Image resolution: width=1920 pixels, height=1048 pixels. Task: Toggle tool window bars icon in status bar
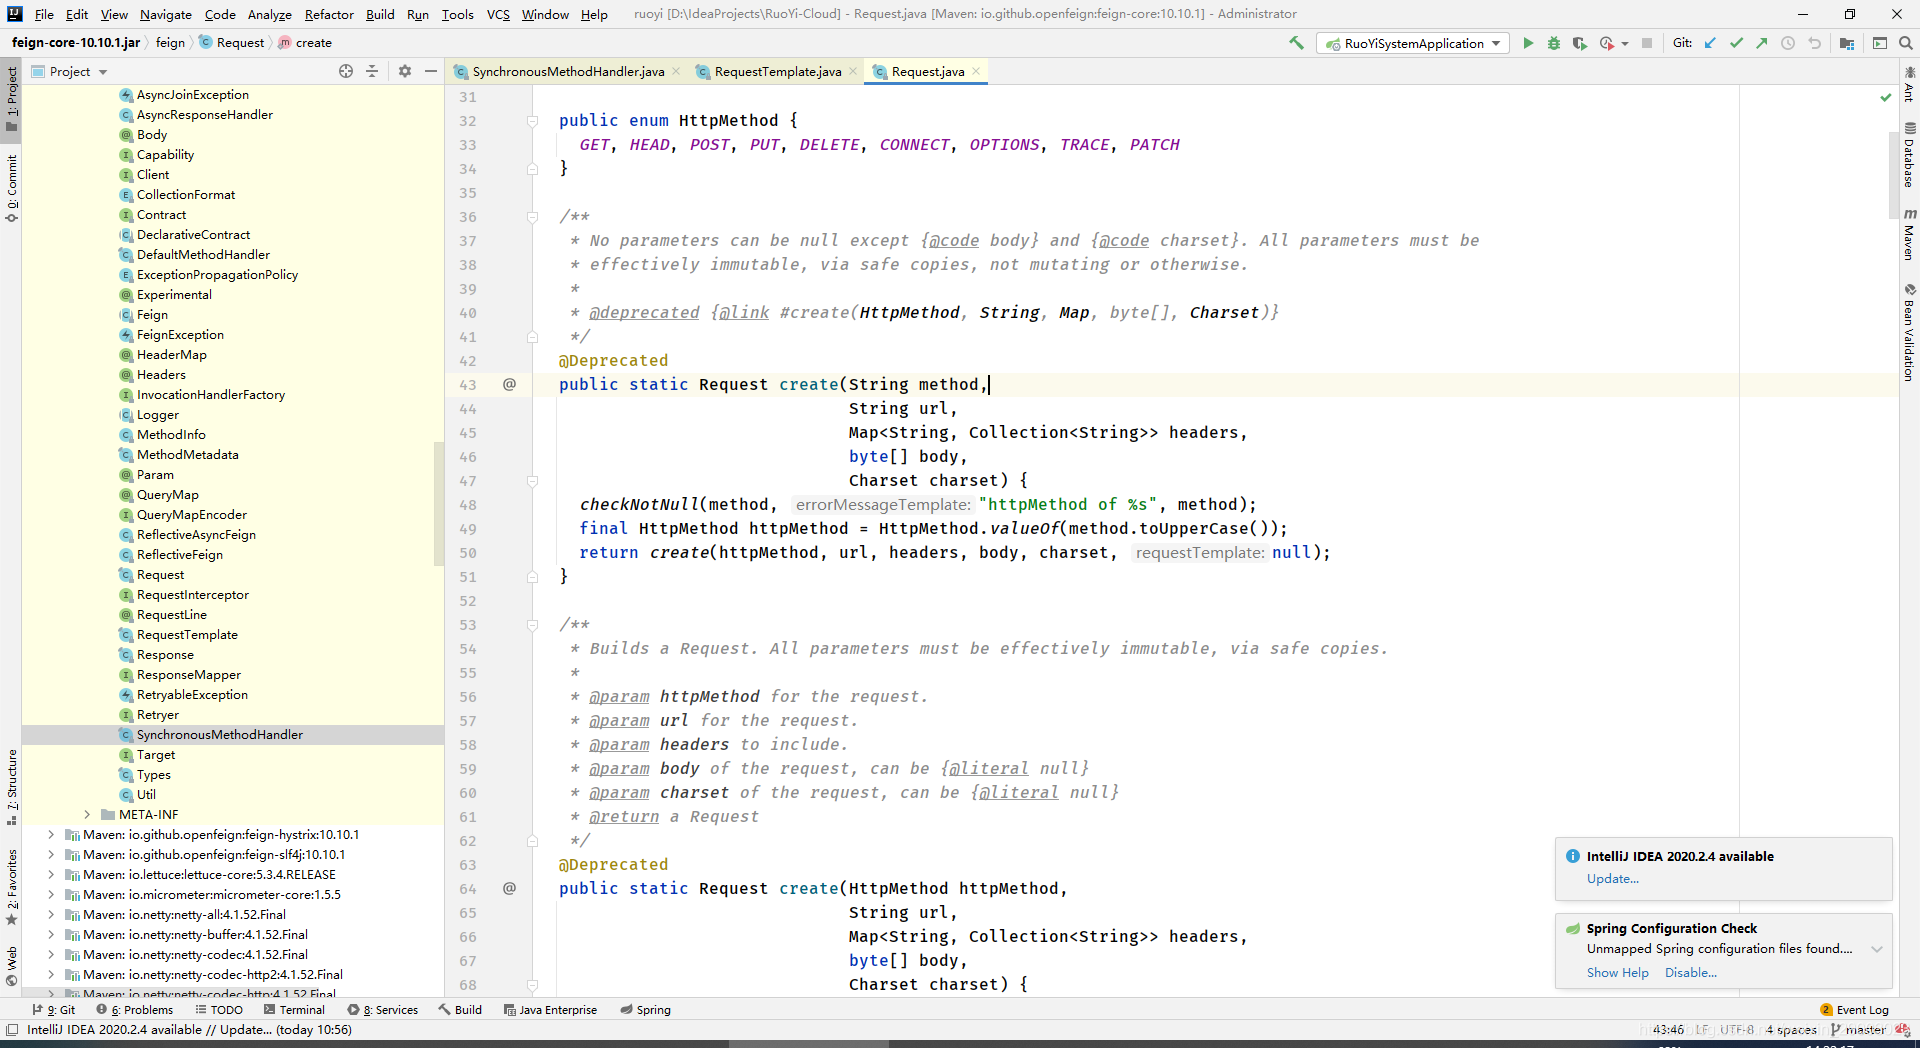(12, 1030)
